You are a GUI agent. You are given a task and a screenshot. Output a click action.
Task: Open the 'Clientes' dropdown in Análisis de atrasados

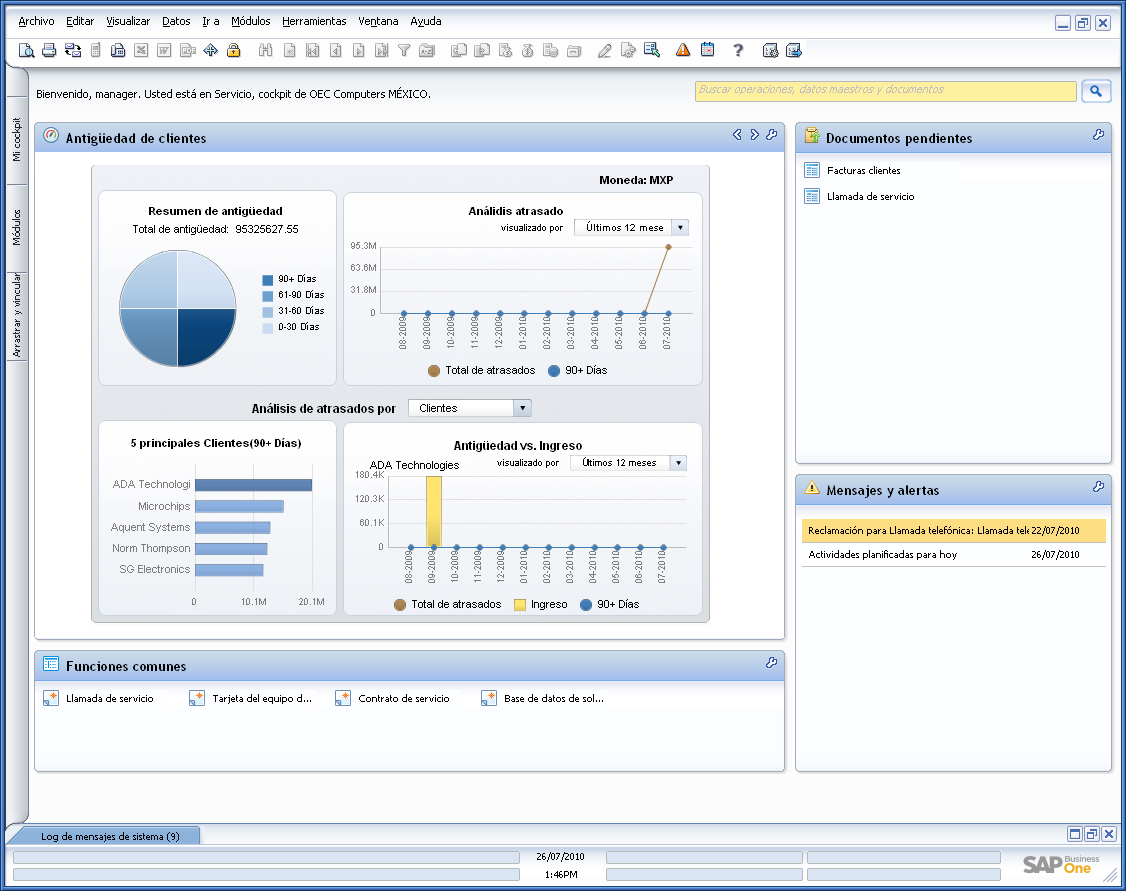click(523, 407)
